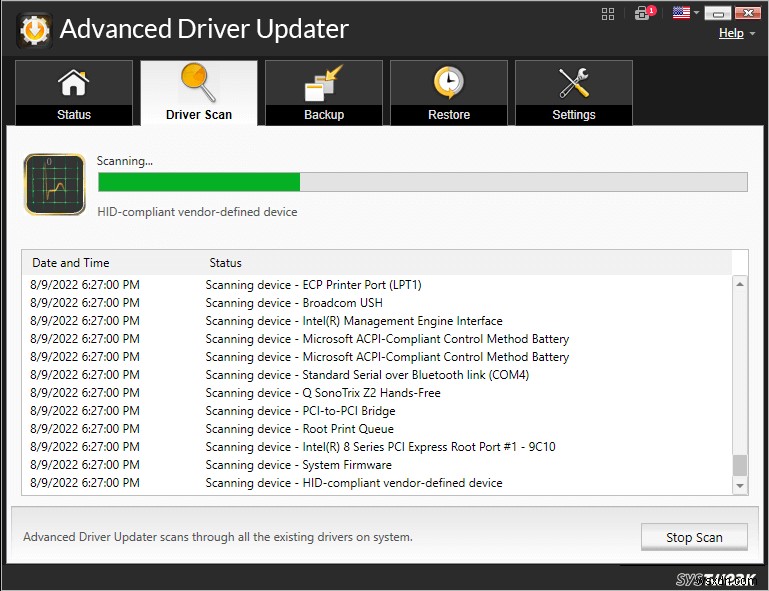Select the System Firmware row
Image resolution: width=769 pixels, height=591 pixels.
coord(377,464)
